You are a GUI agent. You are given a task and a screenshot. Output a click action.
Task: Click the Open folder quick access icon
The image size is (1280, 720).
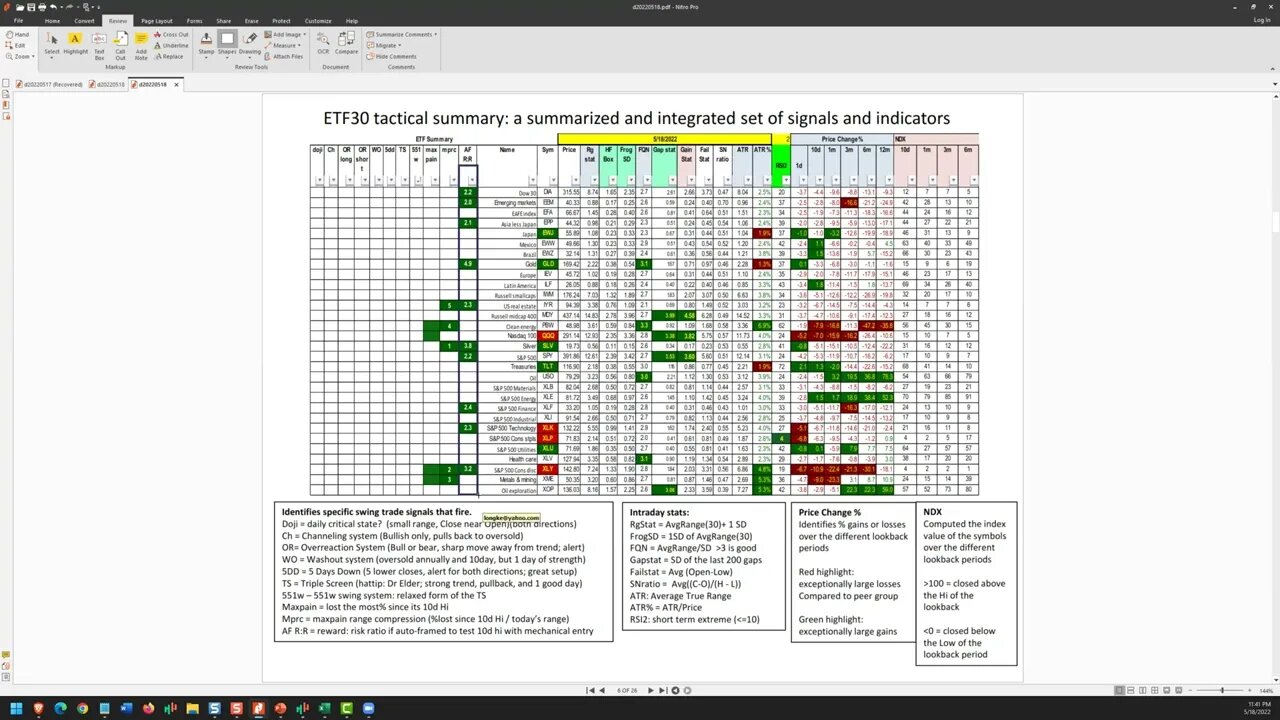pyautogui.click(x=18, y=6)
